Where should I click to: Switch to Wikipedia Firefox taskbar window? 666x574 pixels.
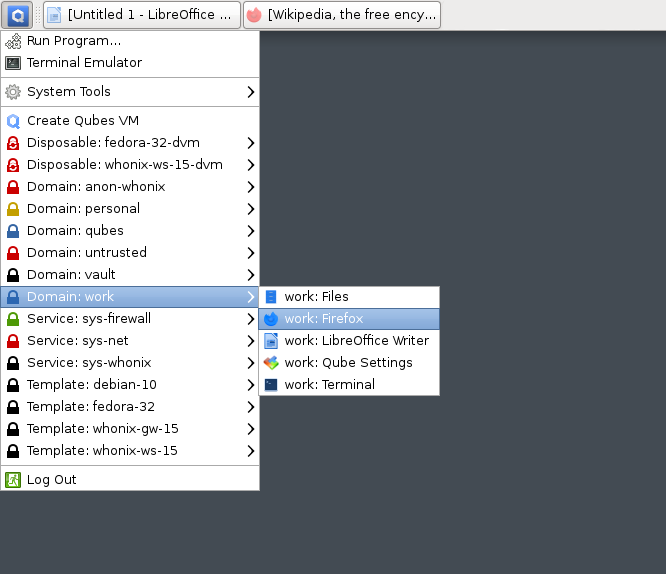[x=342, y=15]
